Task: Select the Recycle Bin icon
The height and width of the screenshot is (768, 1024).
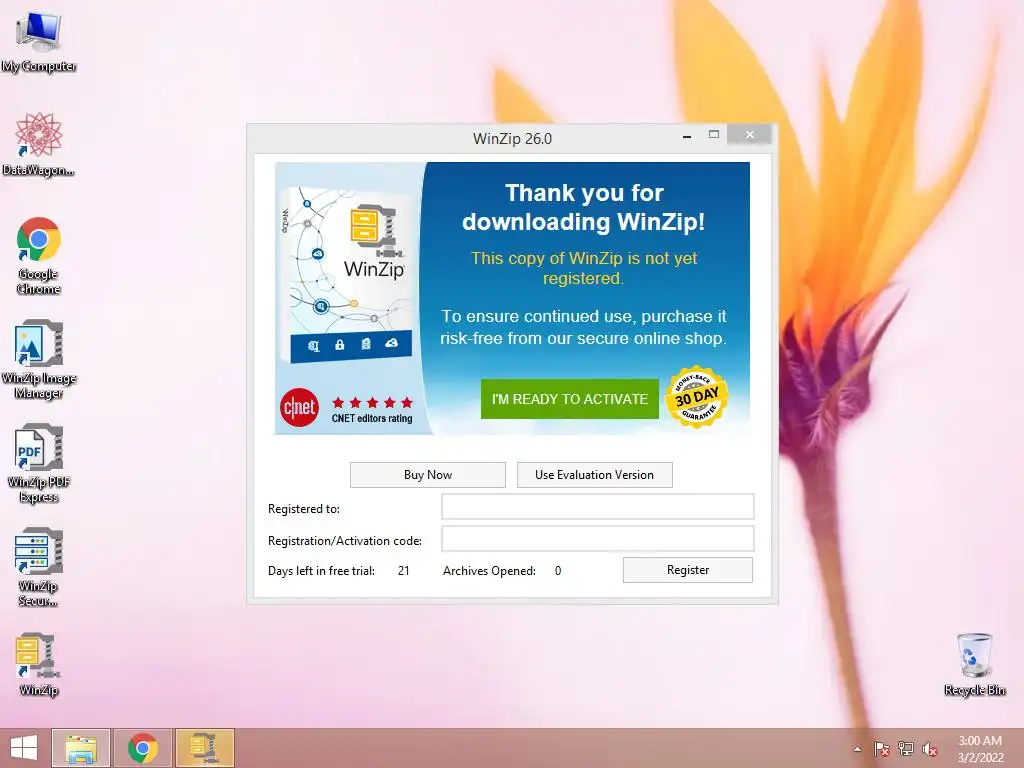Action: click(974, 664)
